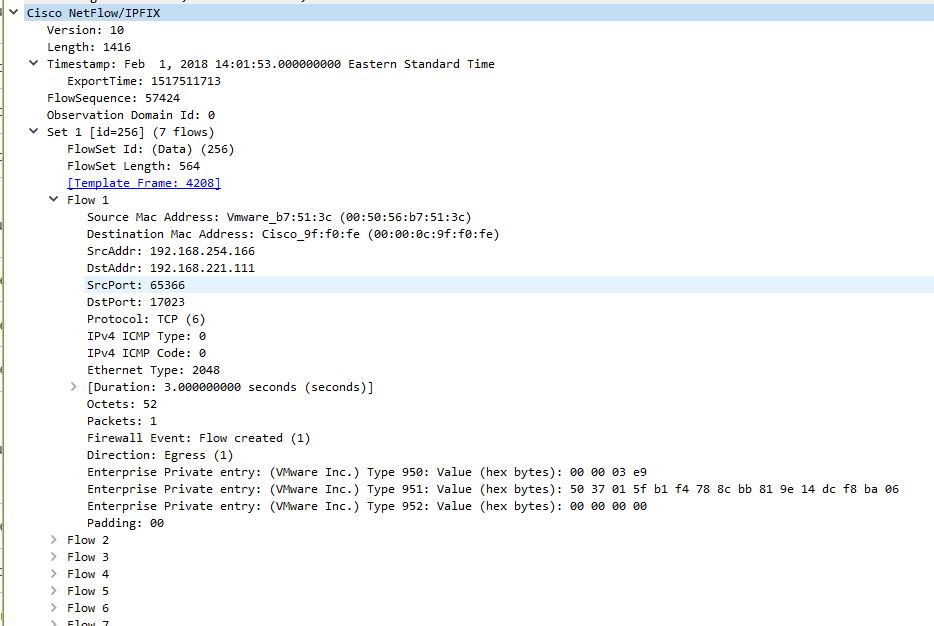Screen dimensions: 934x626
Task: Collapse the Cisco NetFlow/IPFIX tree node
Action: coord(13,12)
